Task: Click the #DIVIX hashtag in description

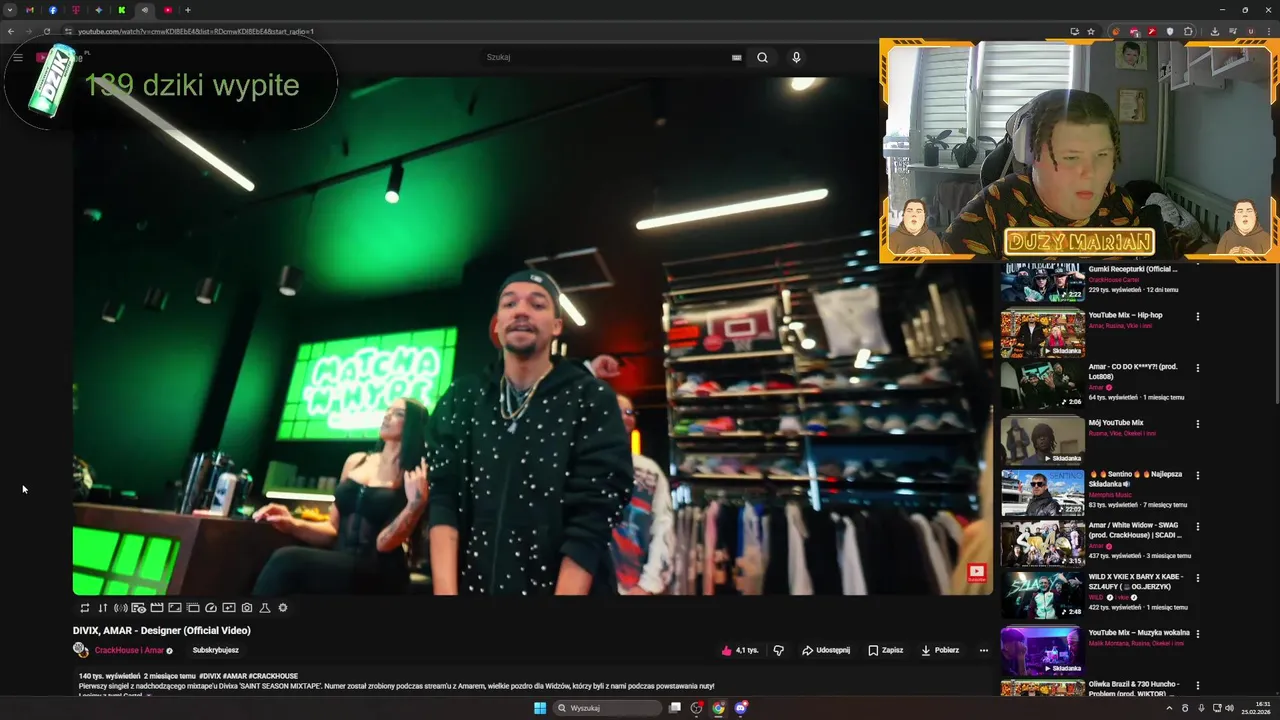Action: coord(209,676)
